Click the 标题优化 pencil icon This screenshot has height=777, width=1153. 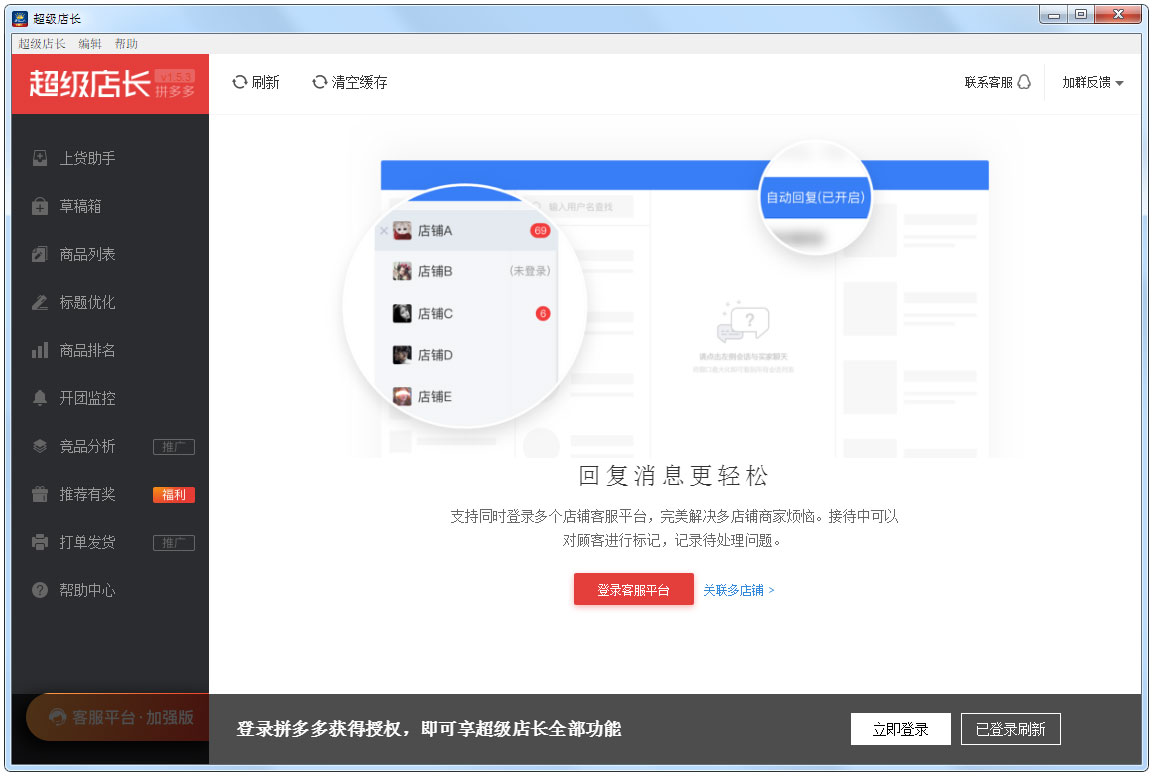(x=40, y=302)
